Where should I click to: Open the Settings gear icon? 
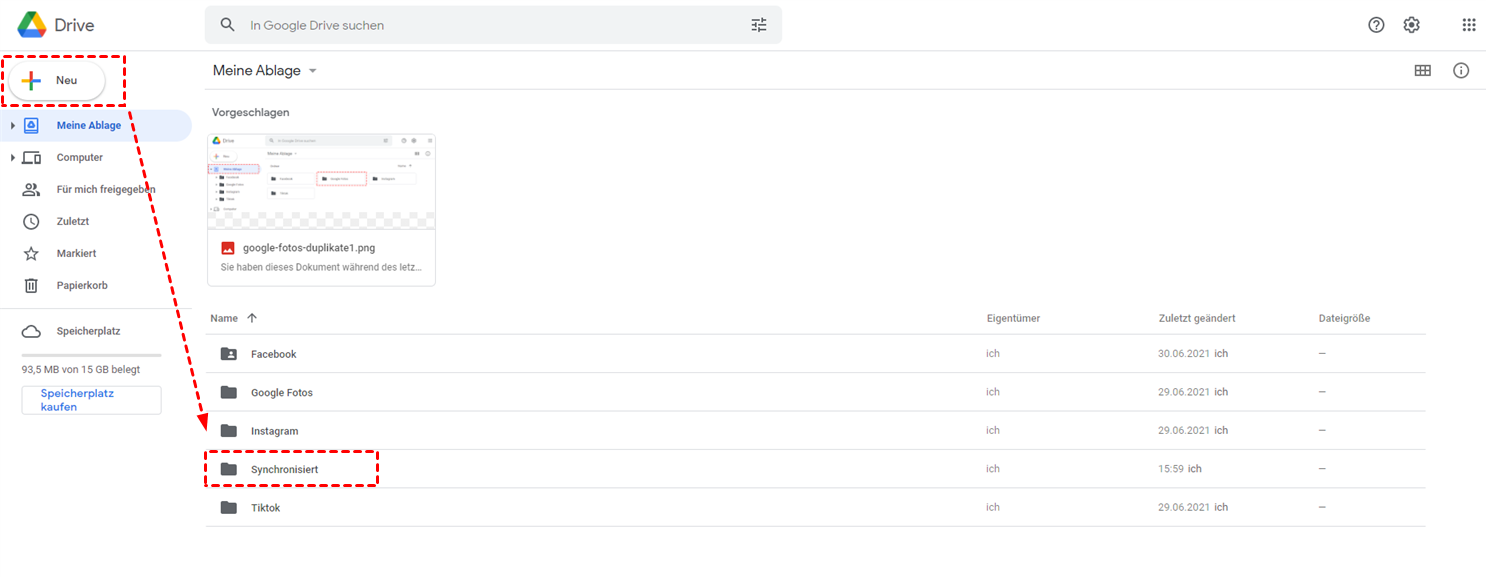(x=1411, y=25)
